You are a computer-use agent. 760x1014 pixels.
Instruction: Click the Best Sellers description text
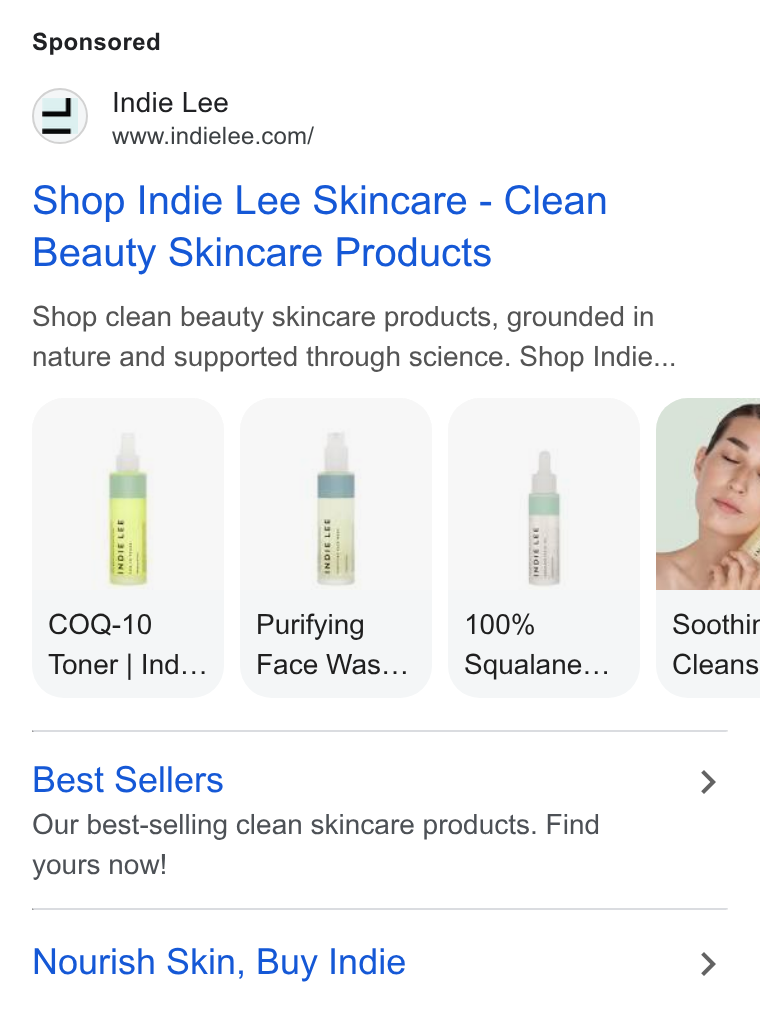pos(316,845)
